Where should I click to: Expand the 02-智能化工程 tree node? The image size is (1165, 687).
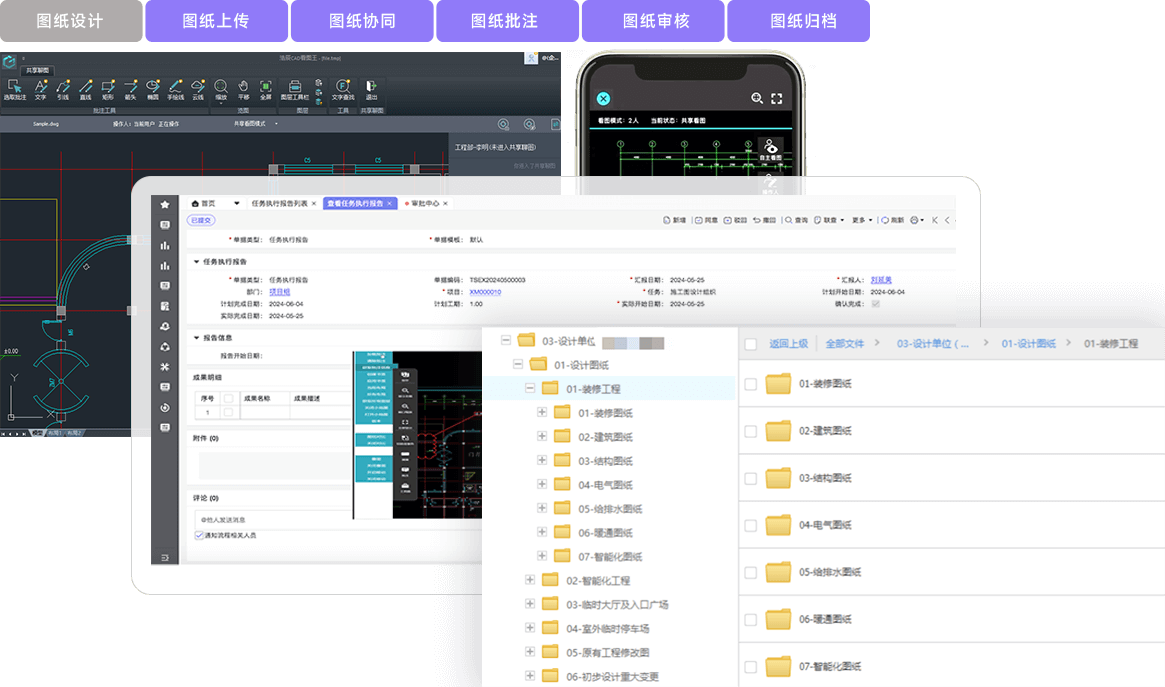pos(530,580)
